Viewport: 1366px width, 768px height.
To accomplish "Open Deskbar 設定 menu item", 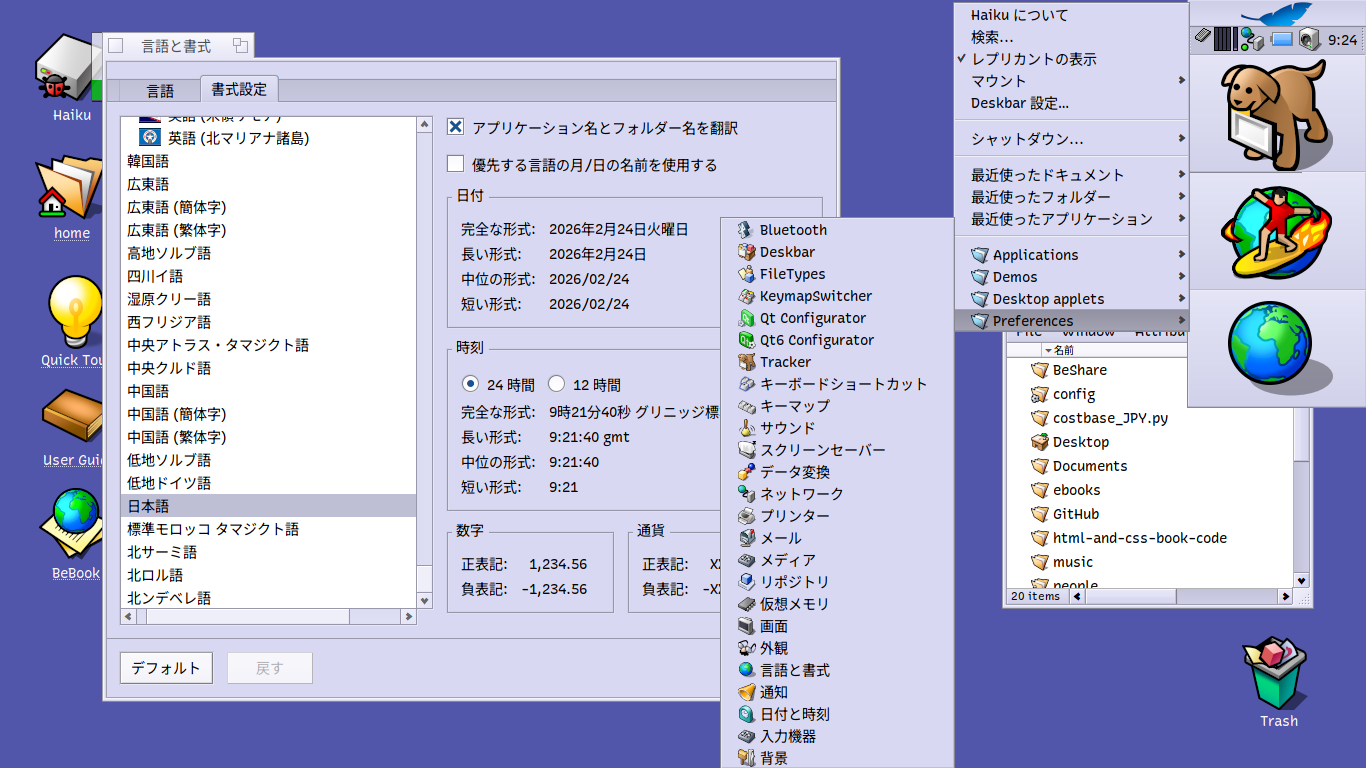I will (x=1019, y=103).
